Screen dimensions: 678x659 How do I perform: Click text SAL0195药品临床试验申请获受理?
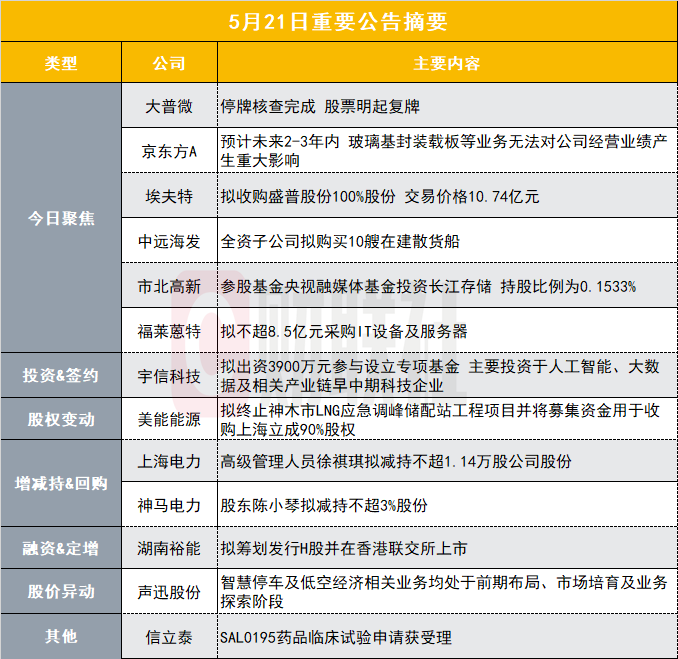click(336, 637)
